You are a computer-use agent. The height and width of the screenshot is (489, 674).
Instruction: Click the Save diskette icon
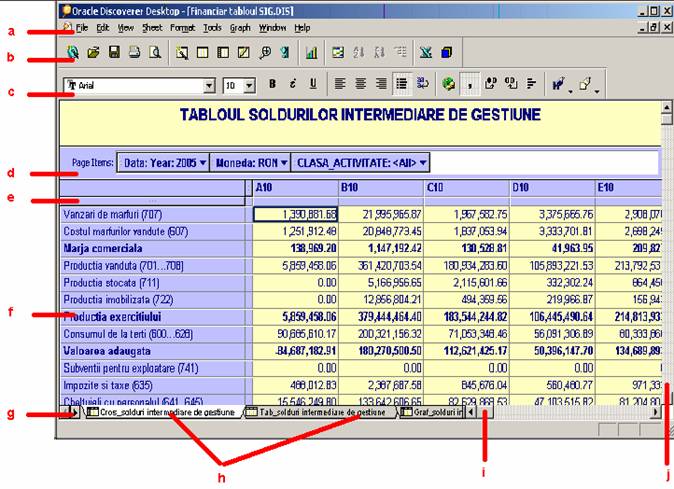pos(113,53)
